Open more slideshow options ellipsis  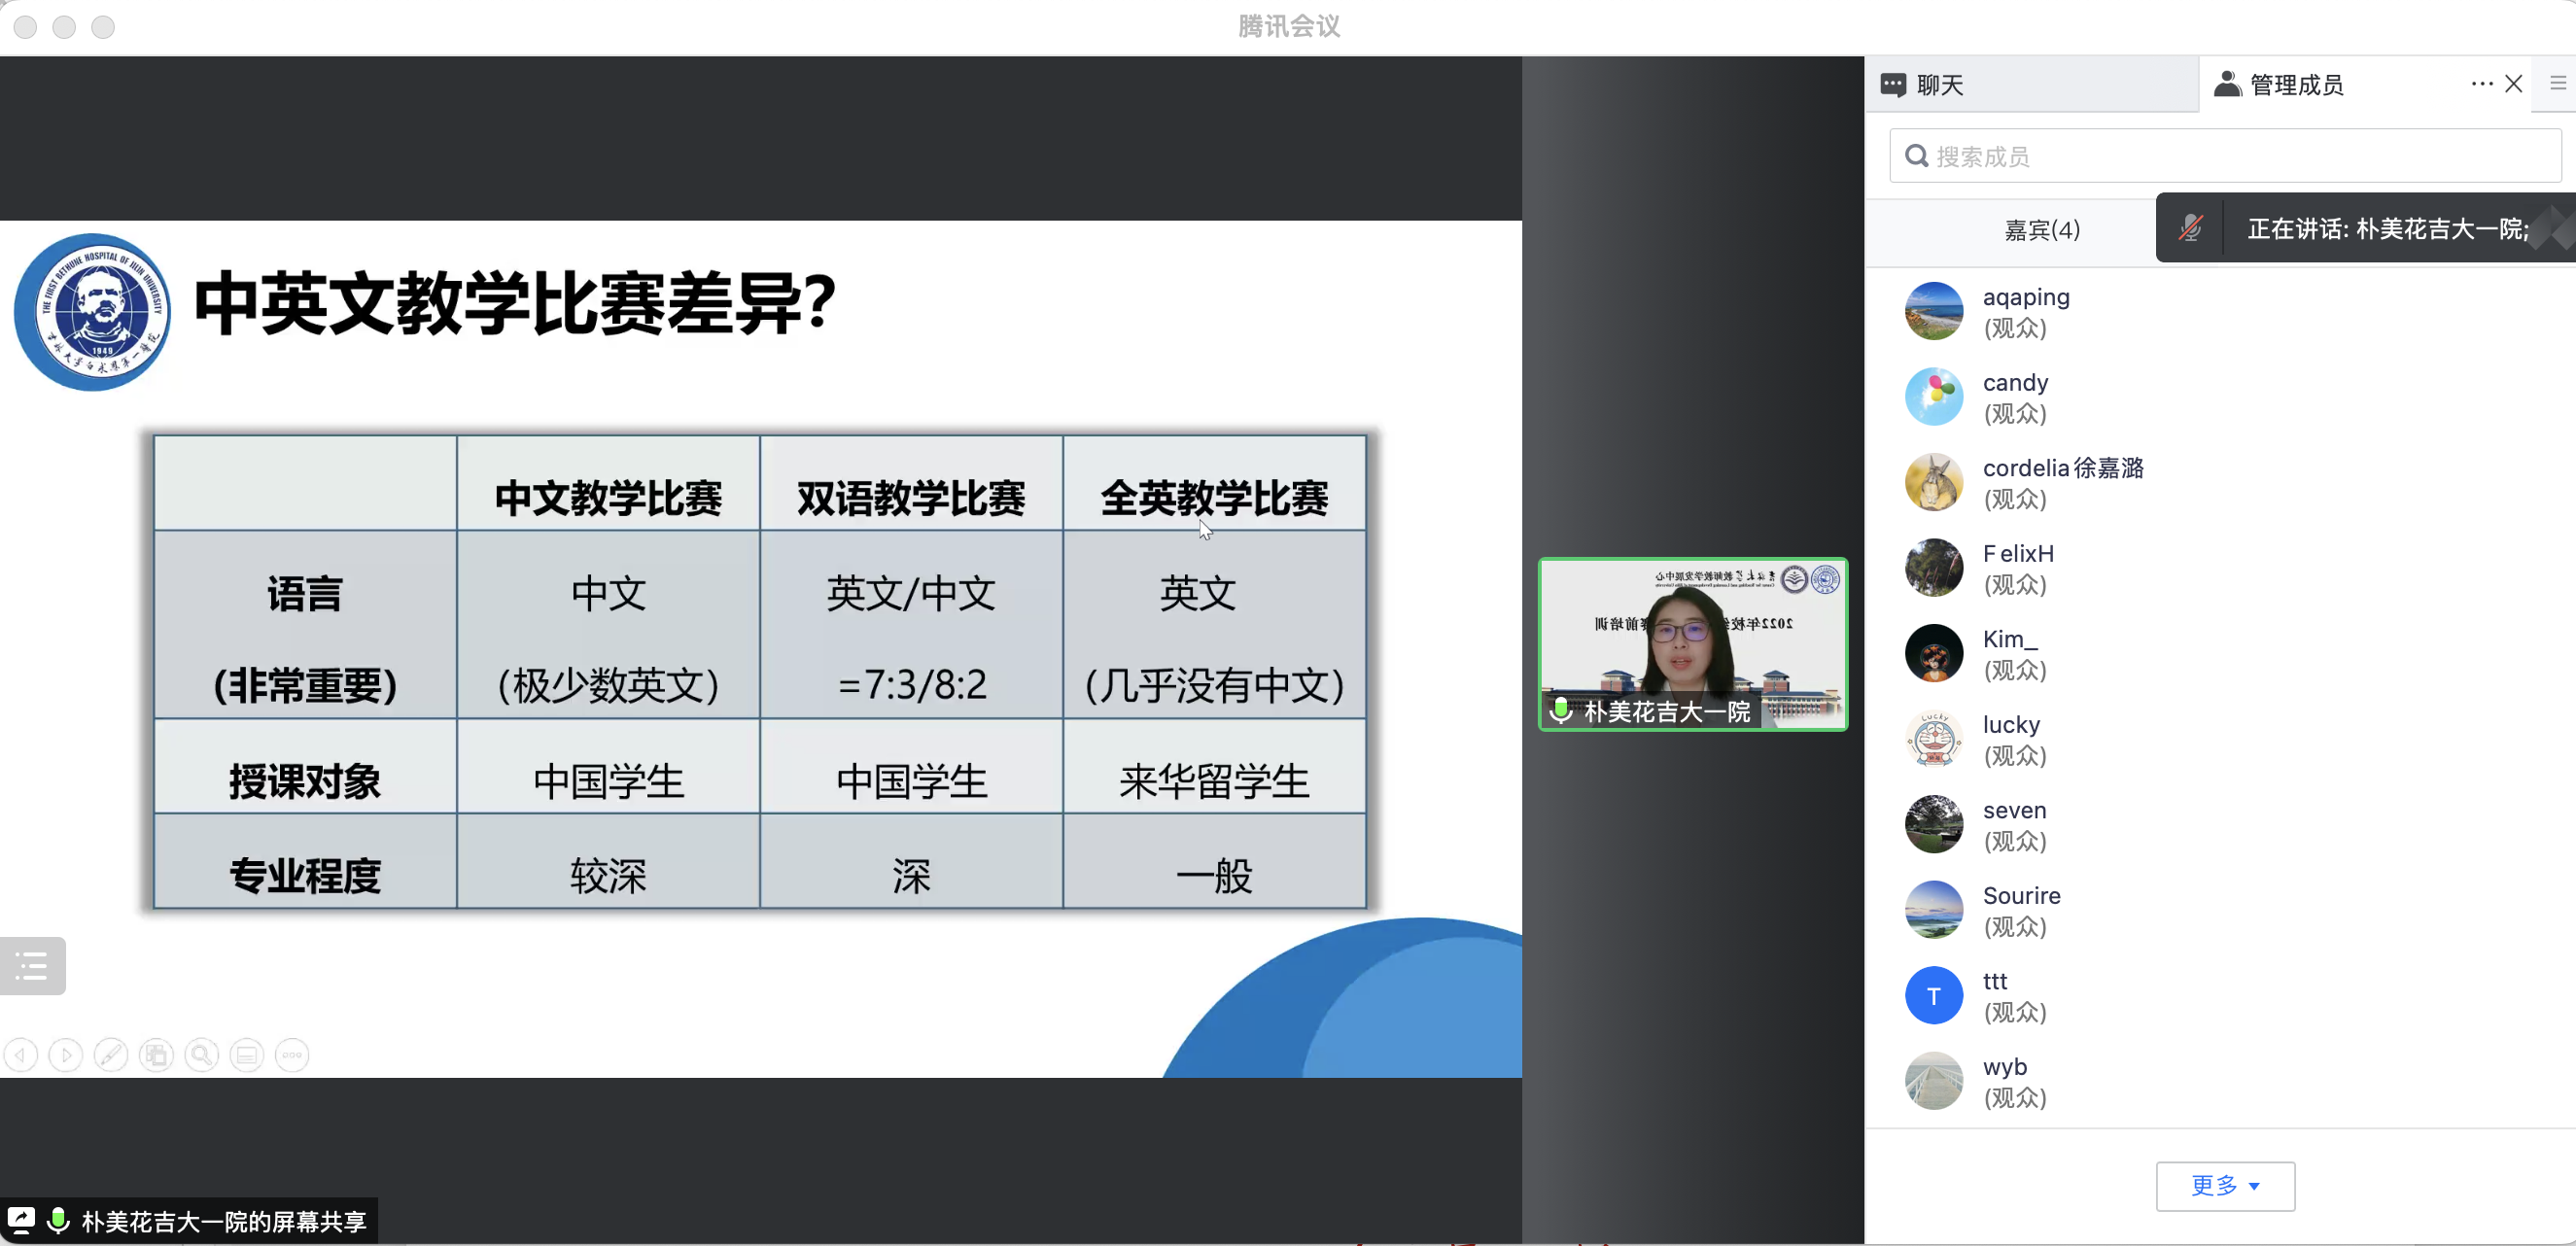tap(292, 1055)
